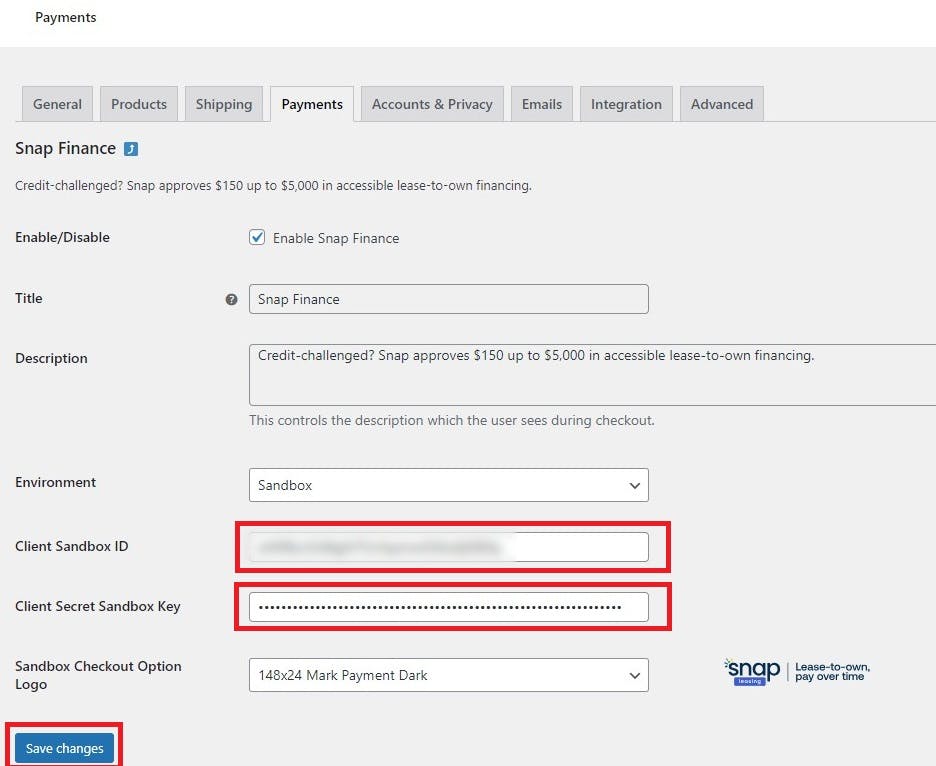This screenshot has height=766, width=936.
Task: Select the Payments tab
Action: point(312,104)
